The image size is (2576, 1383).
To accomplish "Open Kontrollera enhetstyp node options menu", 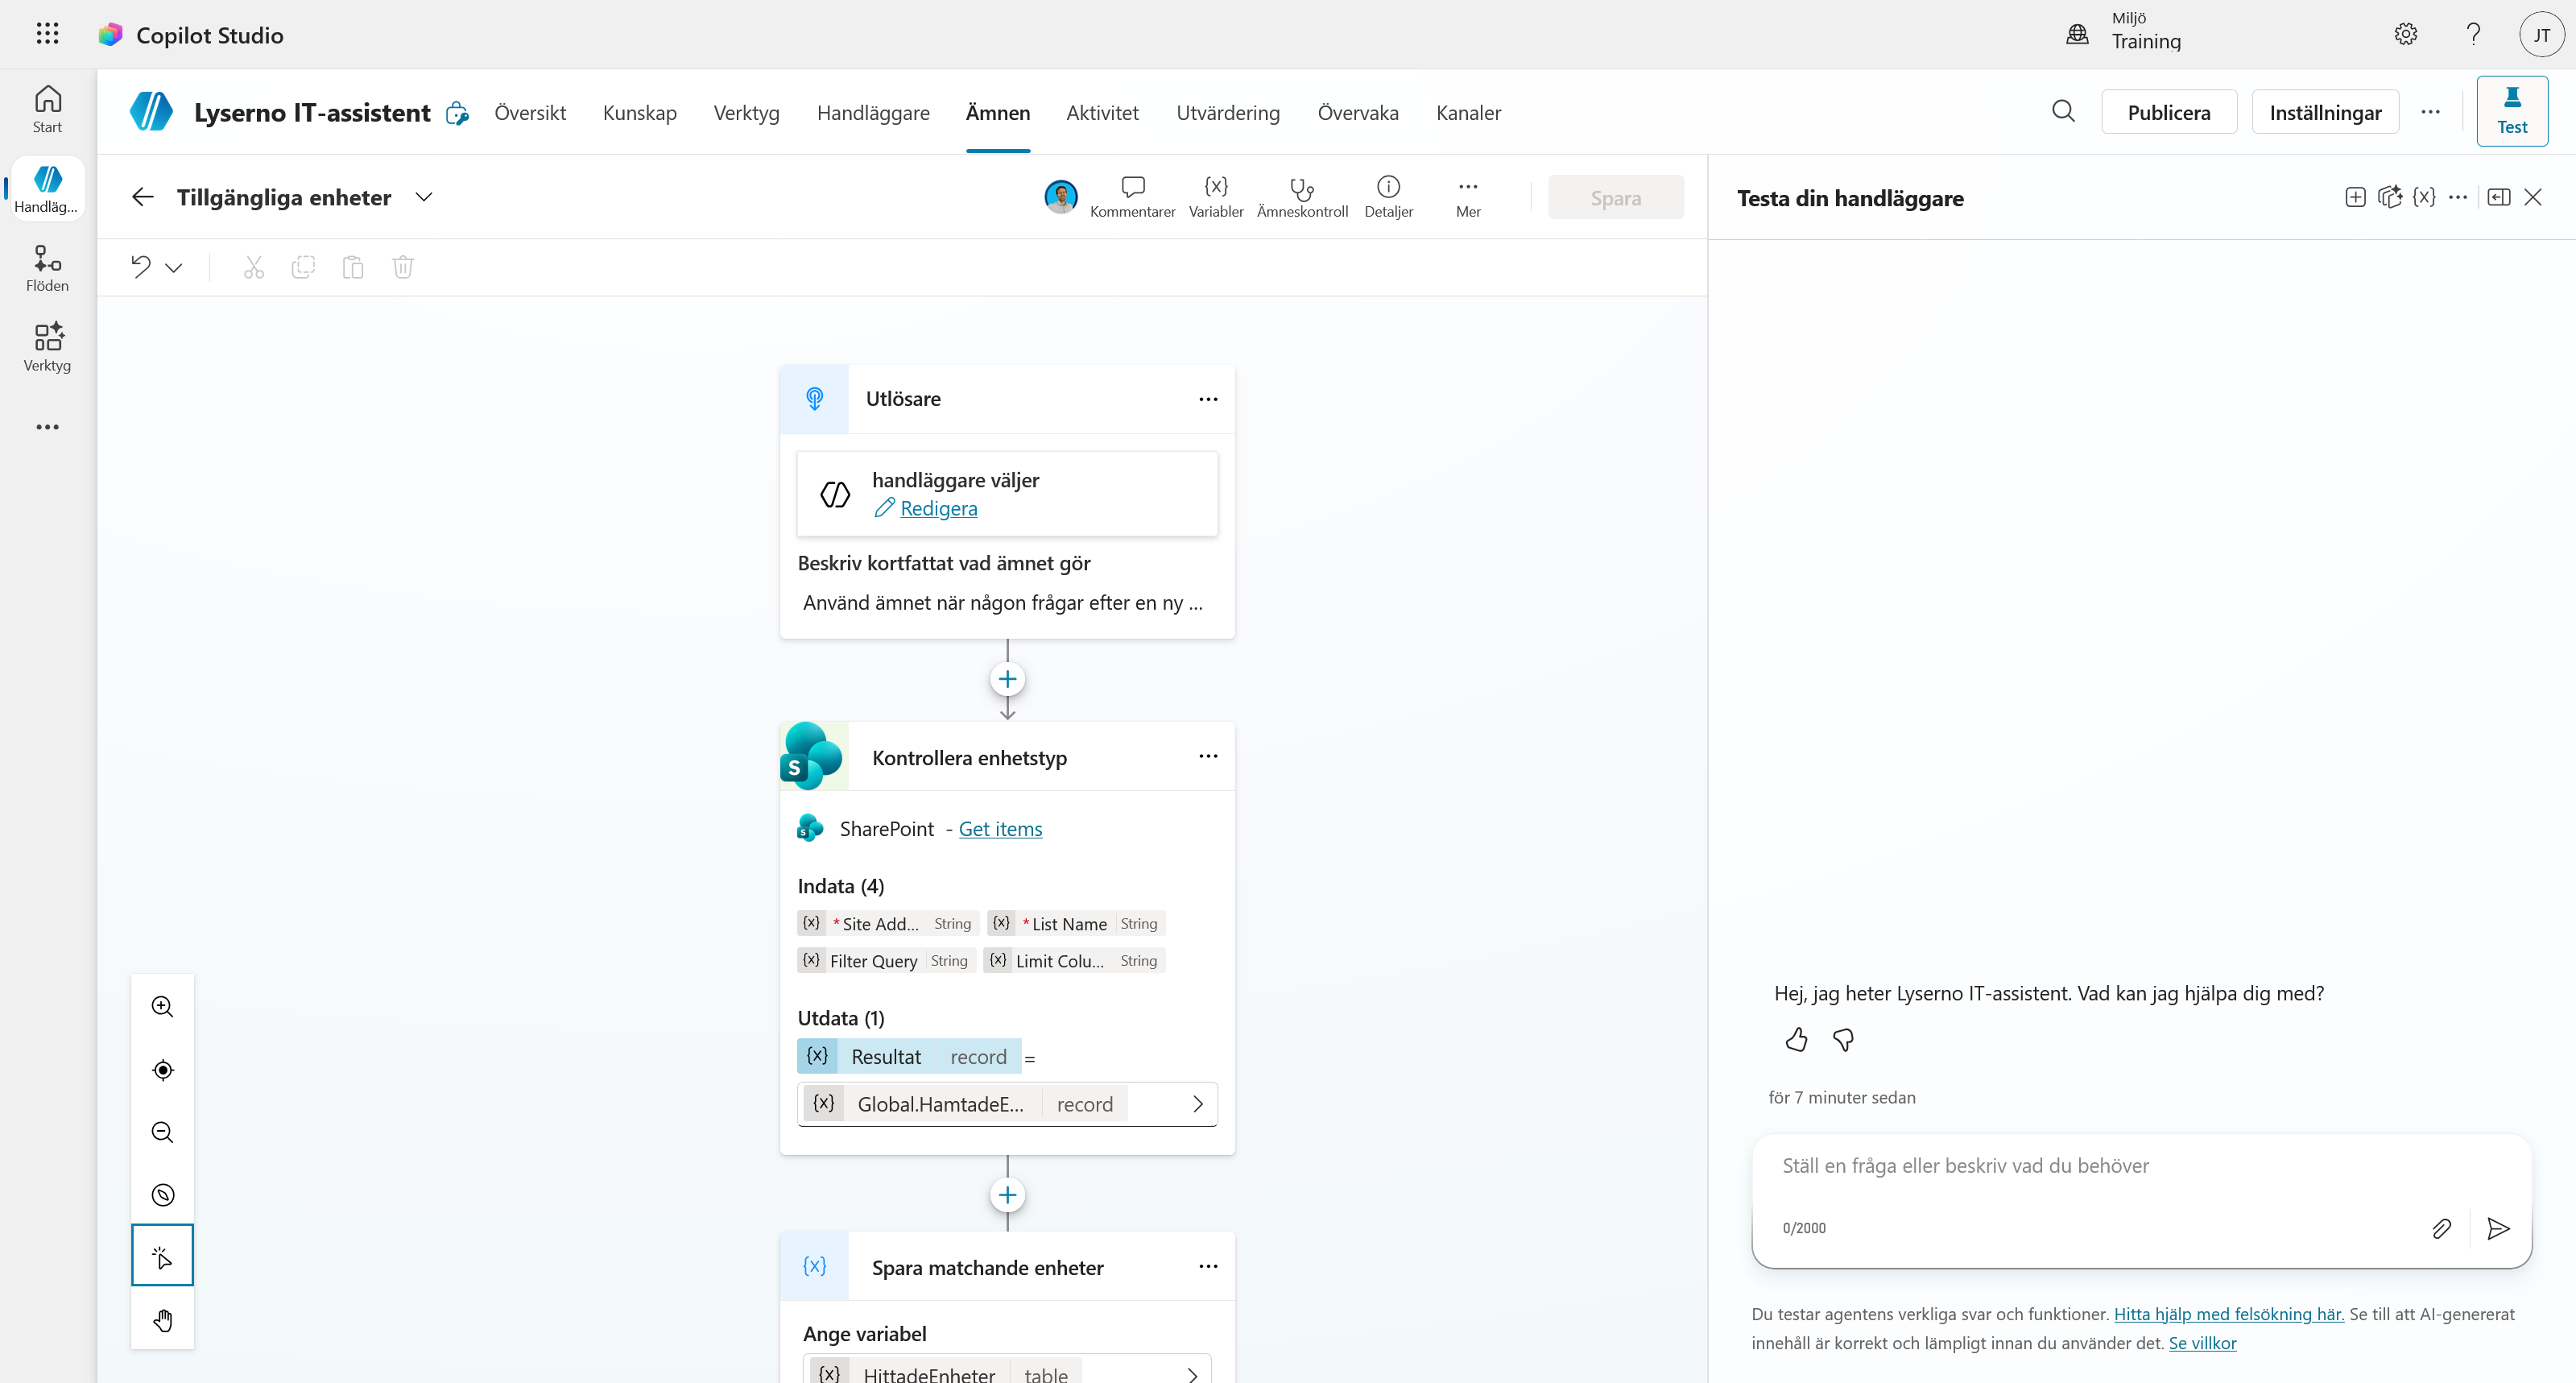I will pos(1208,756).
